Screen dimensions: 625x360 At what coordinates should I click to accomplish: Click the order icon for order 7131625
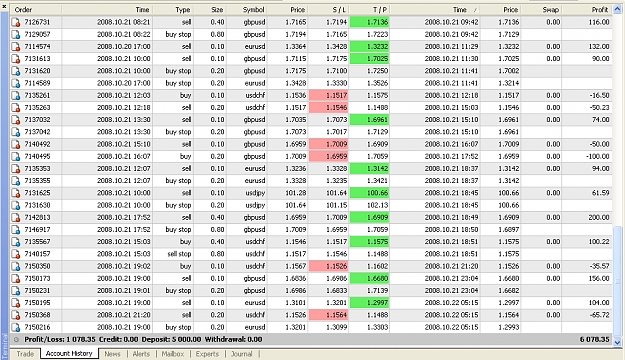[x=16, y=193]
